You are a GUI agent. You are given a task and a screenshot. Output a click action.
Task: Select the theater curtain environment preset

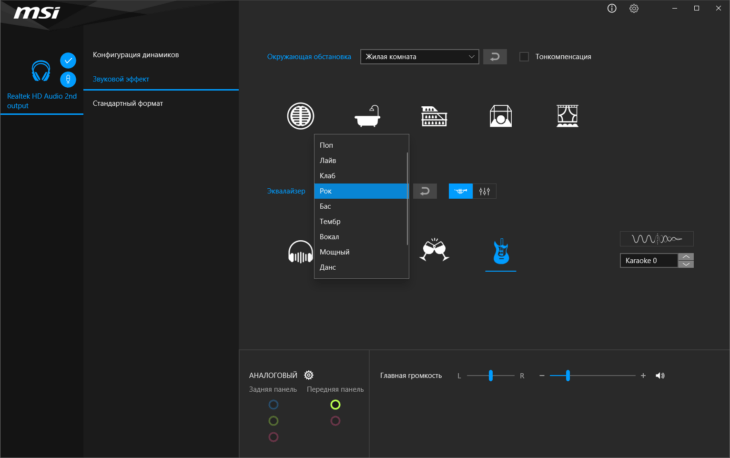[568, 116]
